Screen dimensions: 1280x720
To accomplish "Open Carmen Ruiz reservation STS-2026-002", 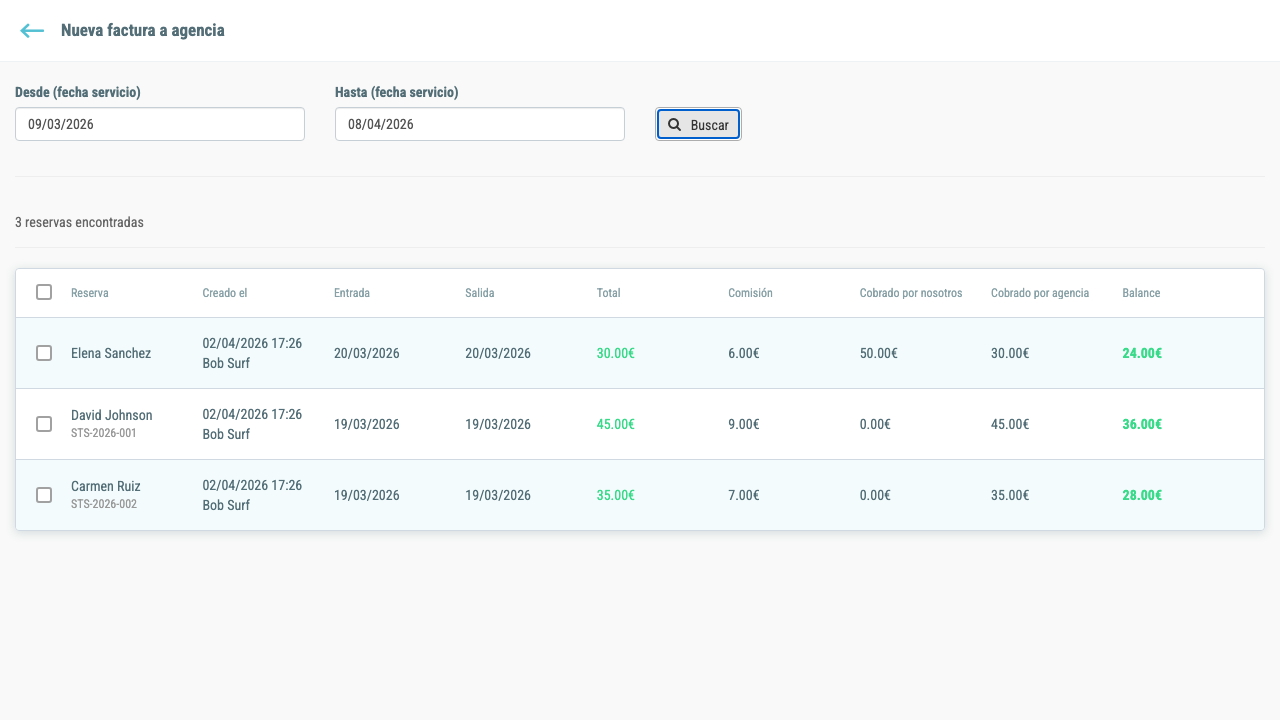I will point(106,495).
